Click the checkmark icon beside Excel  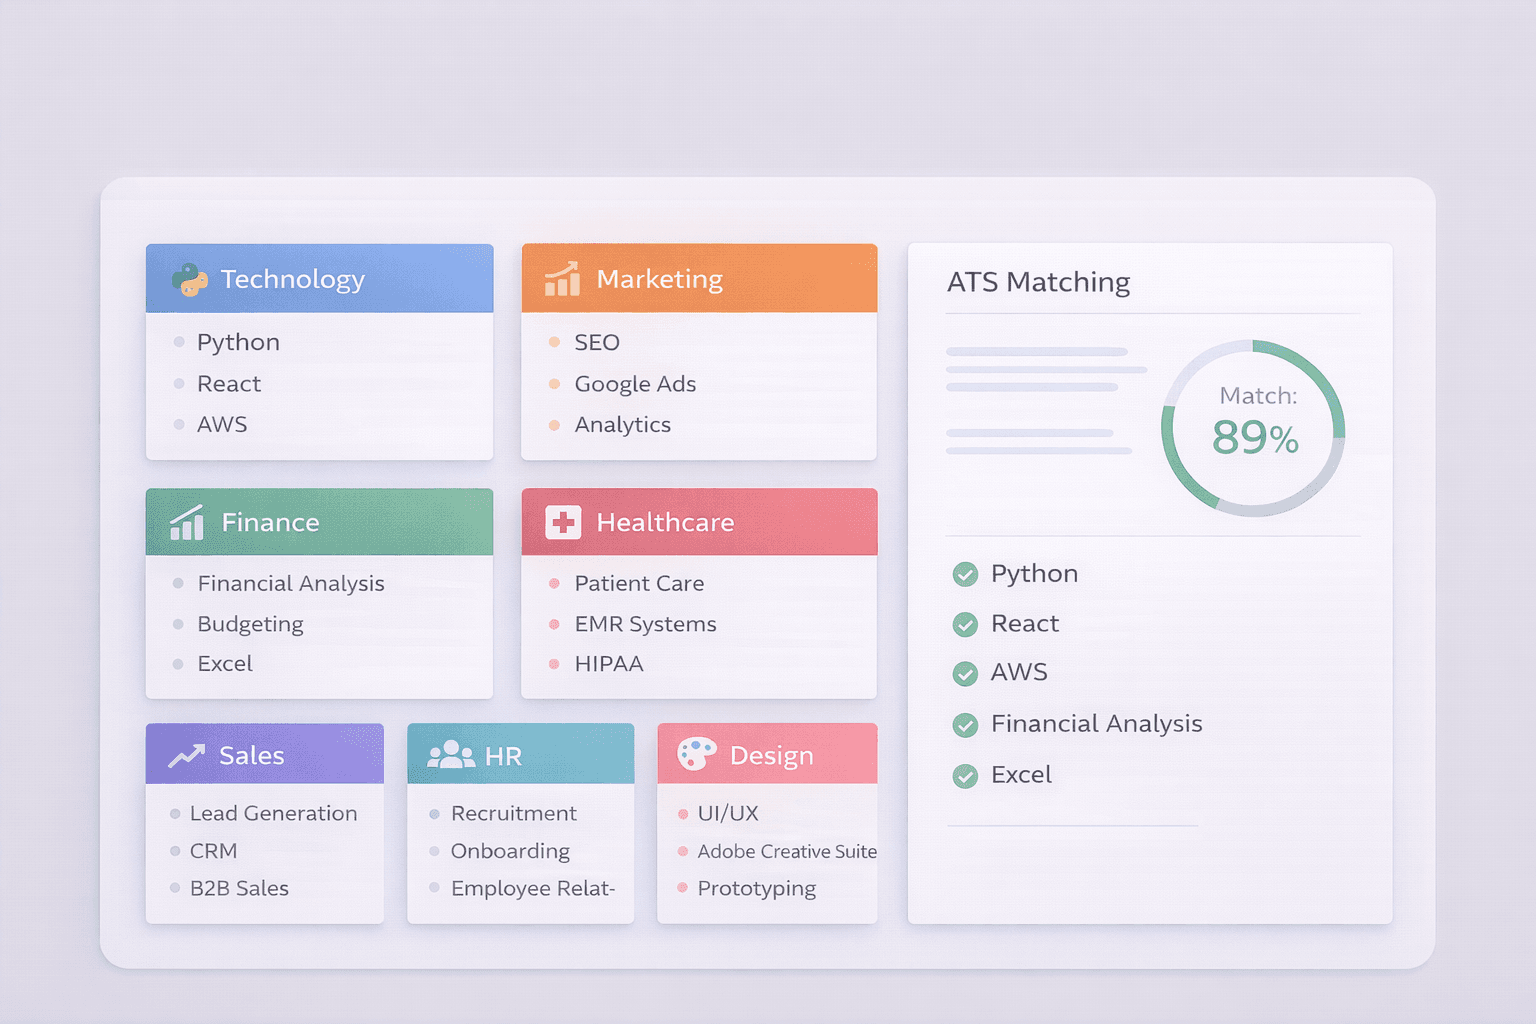pyautogui.click(x=965, y=775)
